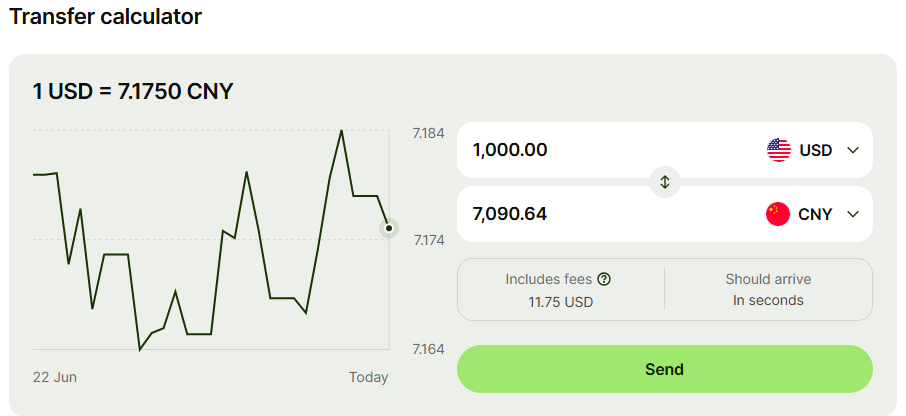Viewport: 906px width, 416px height.
Task: Open the CNY currency selector
Action: [813, 214]
